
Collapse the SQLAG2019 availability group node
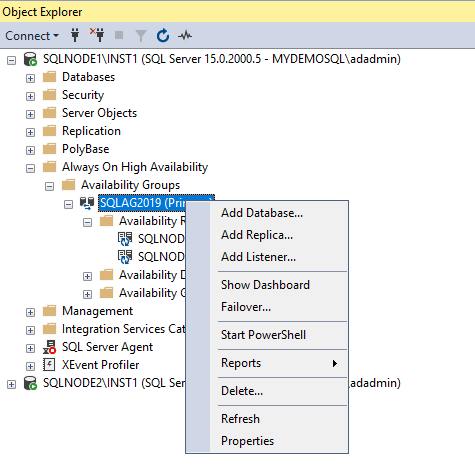[x=68, y=204]
